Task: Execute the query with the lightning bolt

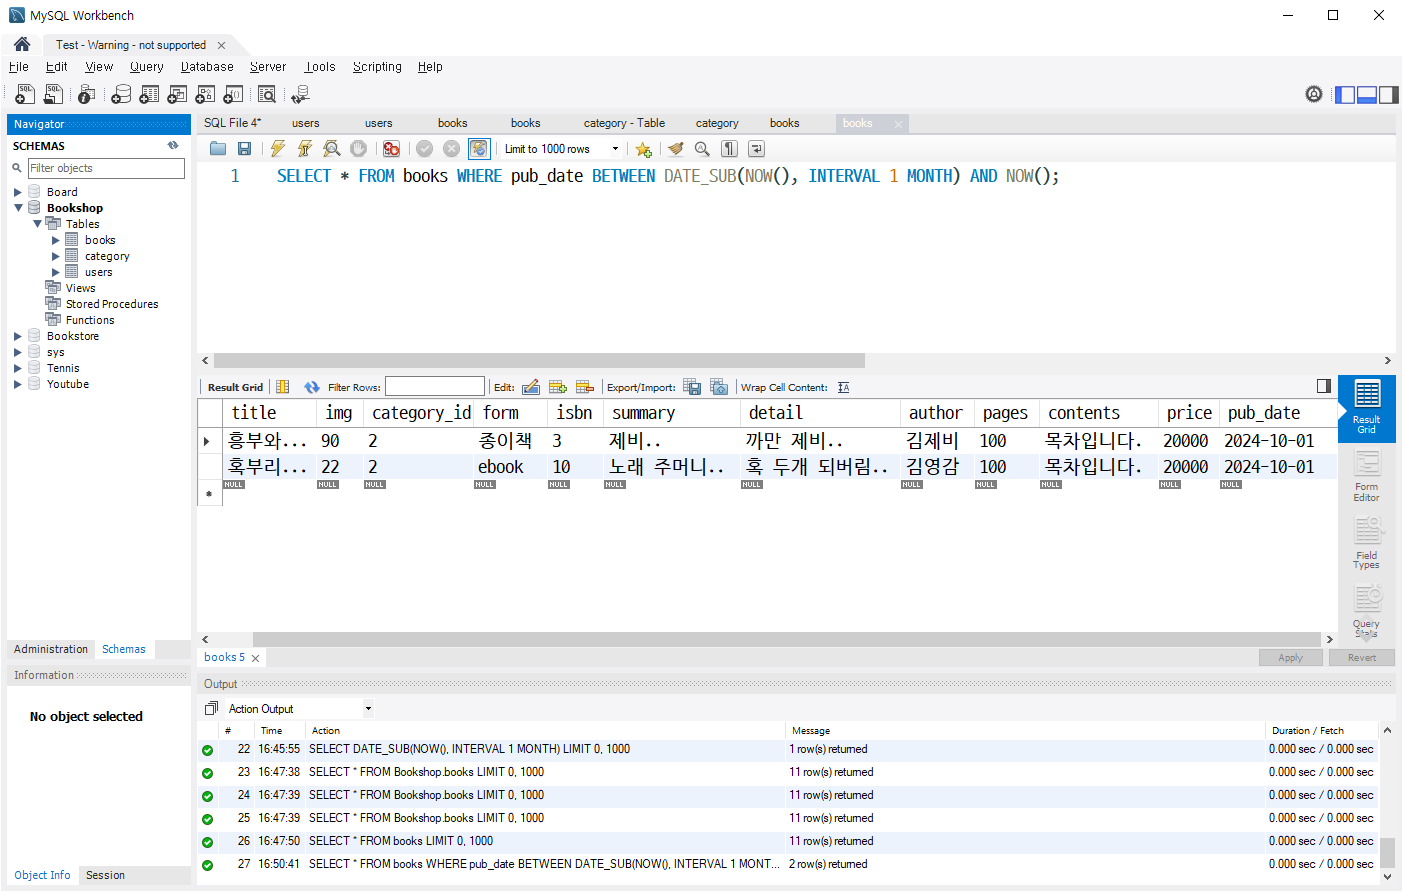Action: [x=278, y=149]
